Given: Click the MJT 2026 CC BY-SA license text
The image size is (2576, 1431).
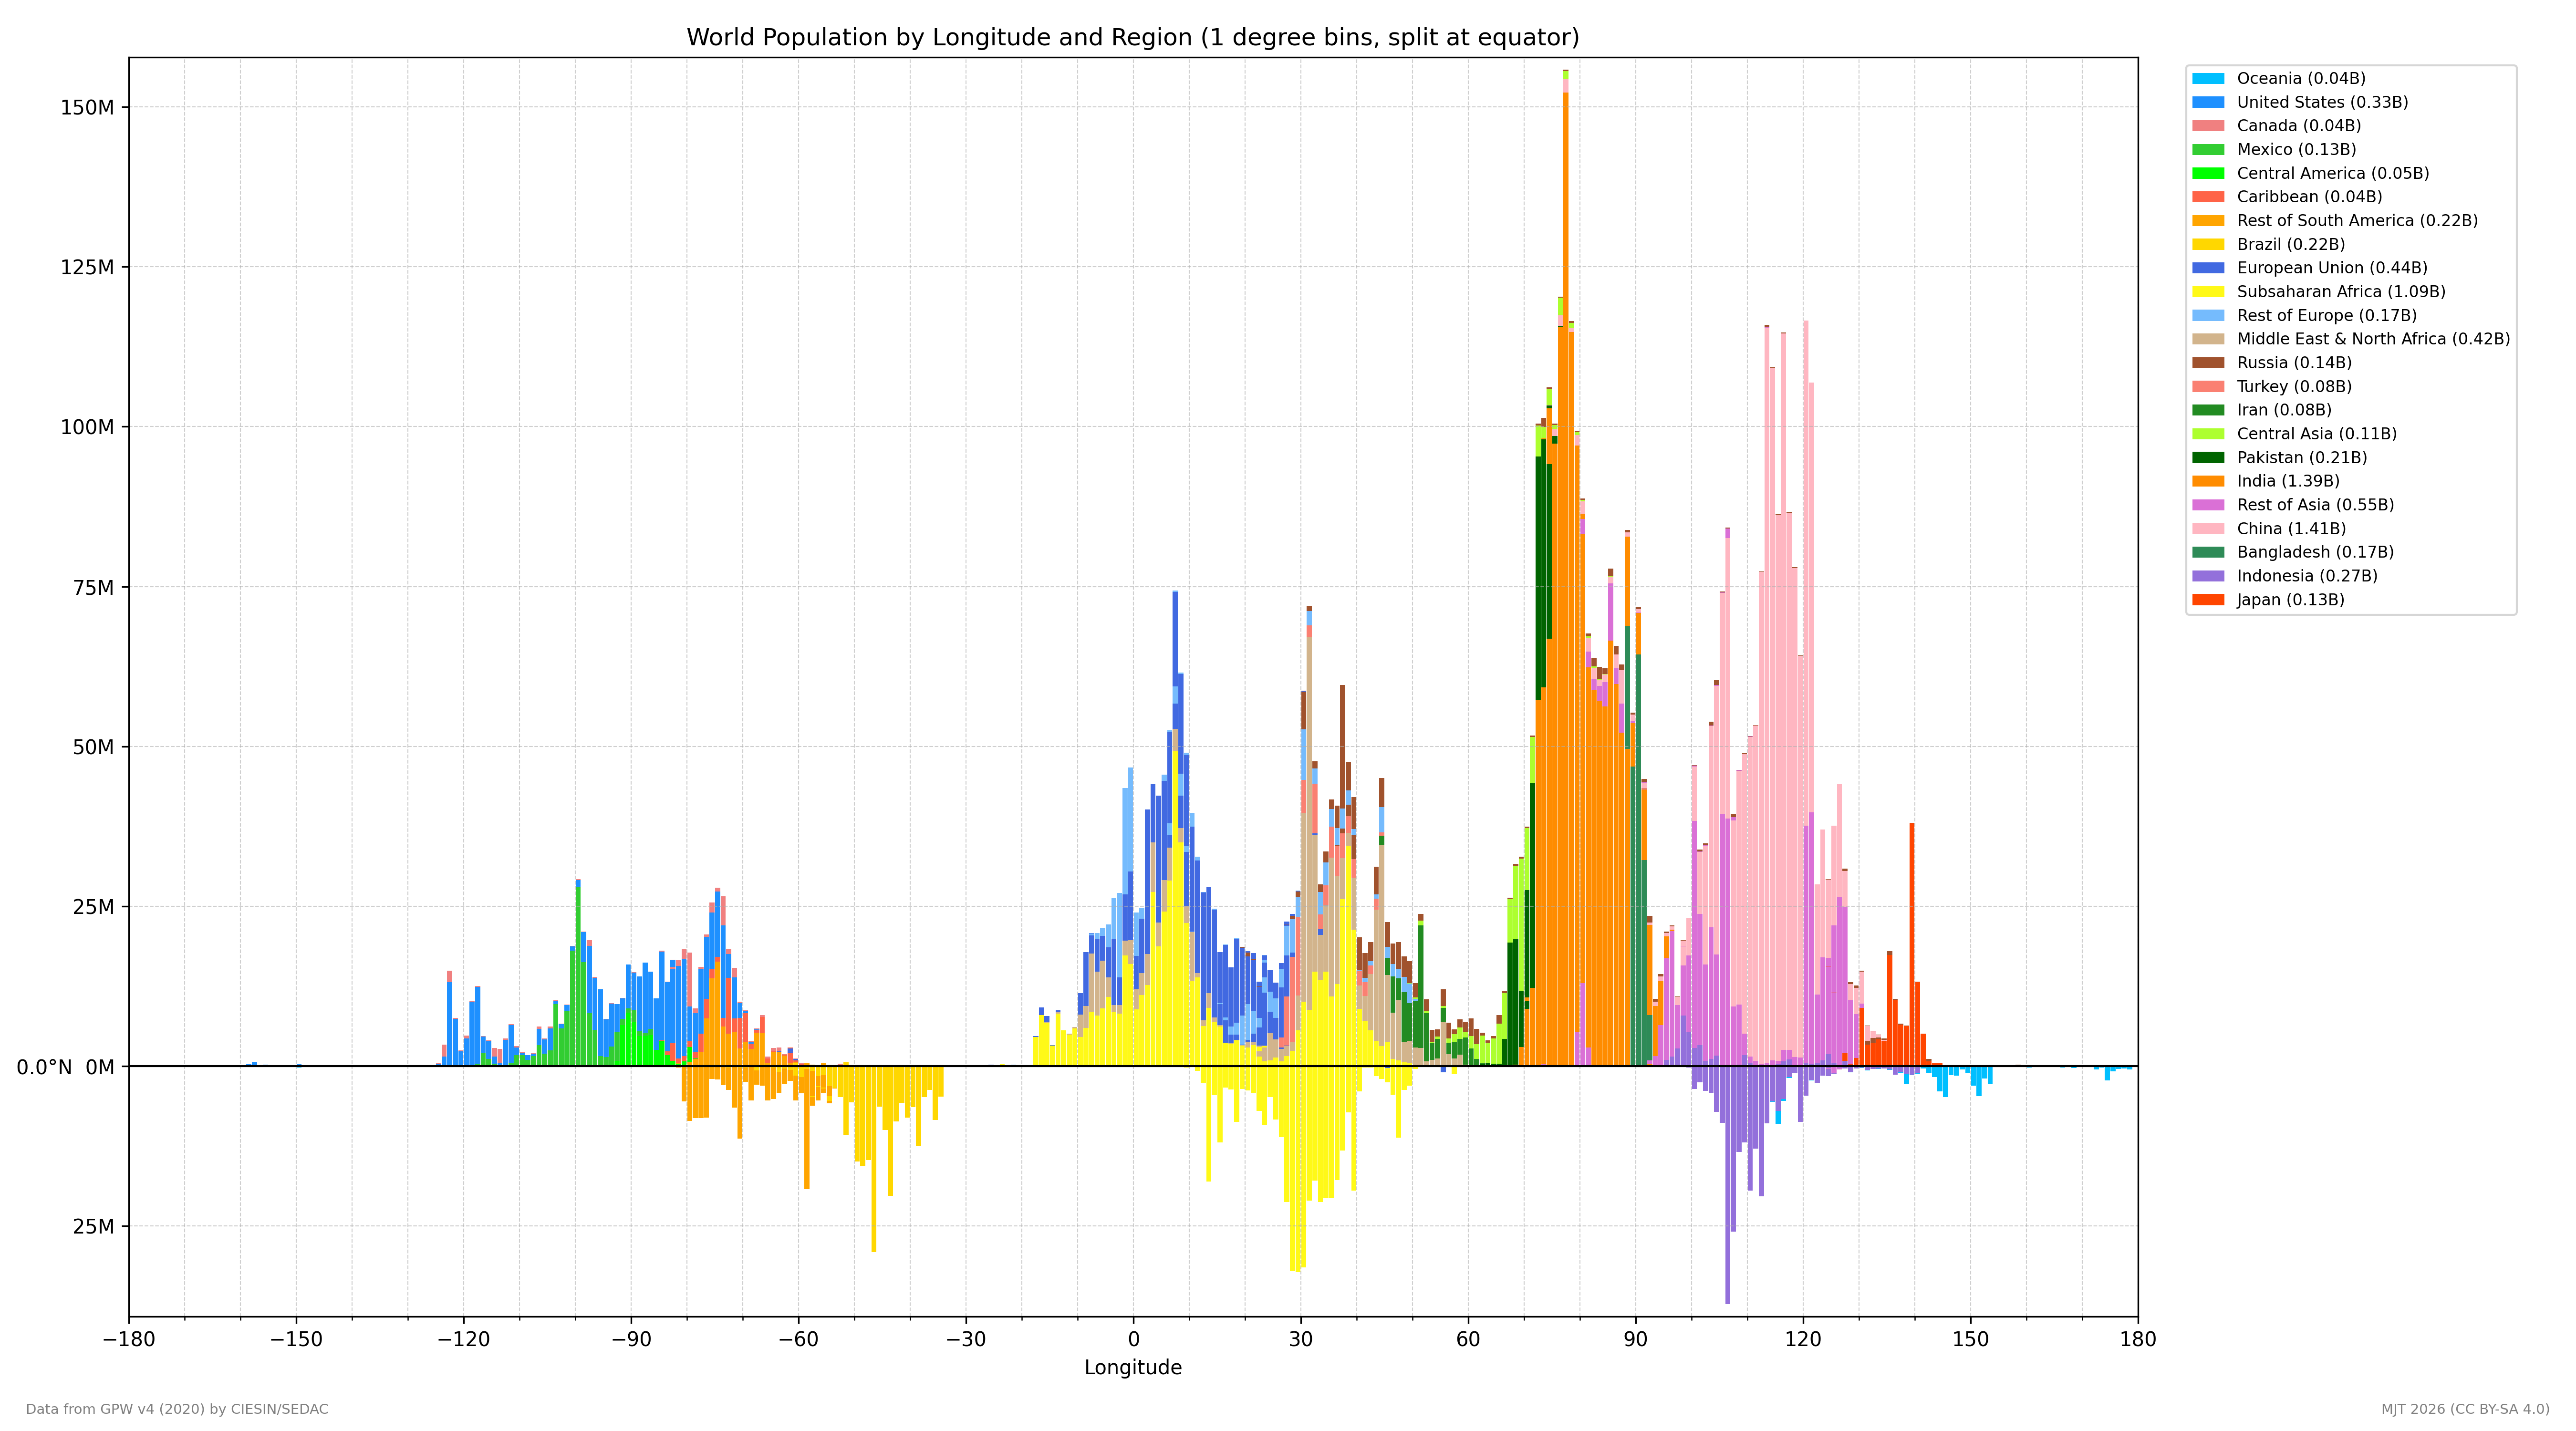Looking at the screenshot, I should [x=2465, y=1409].
